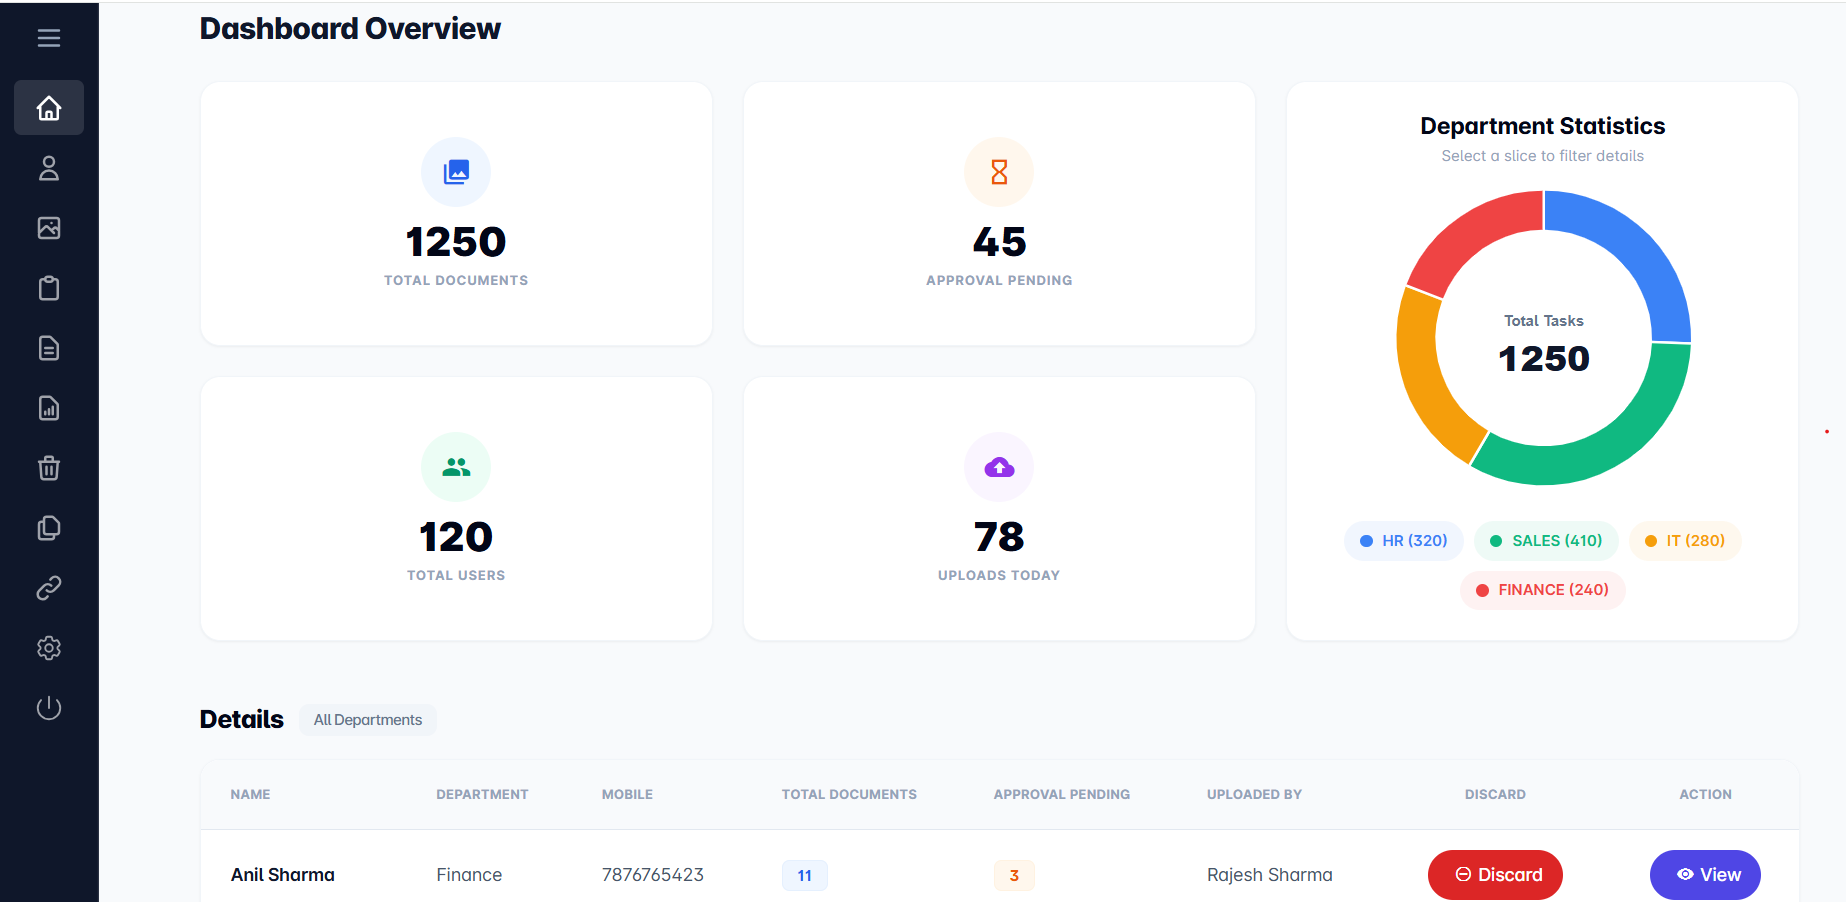
Task: Filter by SALES (410) legend chip
Action: pos(1546,541)
